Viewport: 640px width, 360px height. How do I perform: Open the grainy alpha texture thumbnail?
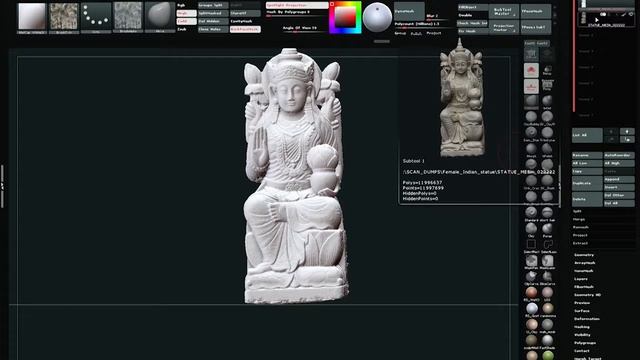[x=128, y=17]
